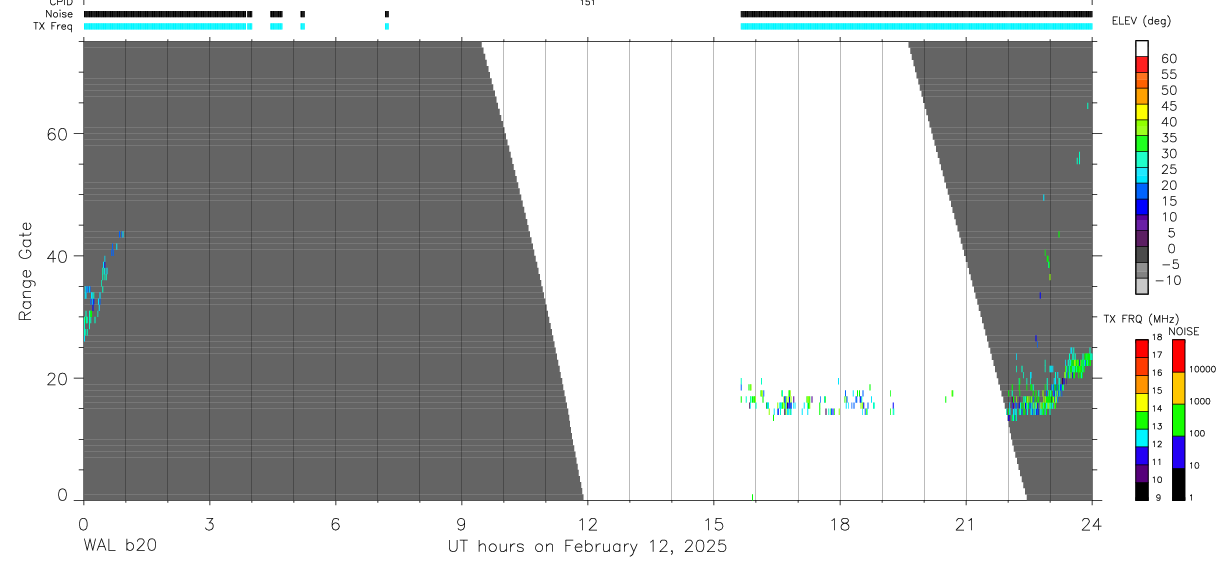Viewport: 1228px width, 567px height.
Task: Click the yellow swatch in the NOISE legend
Action: click(x=1178, y=388)
